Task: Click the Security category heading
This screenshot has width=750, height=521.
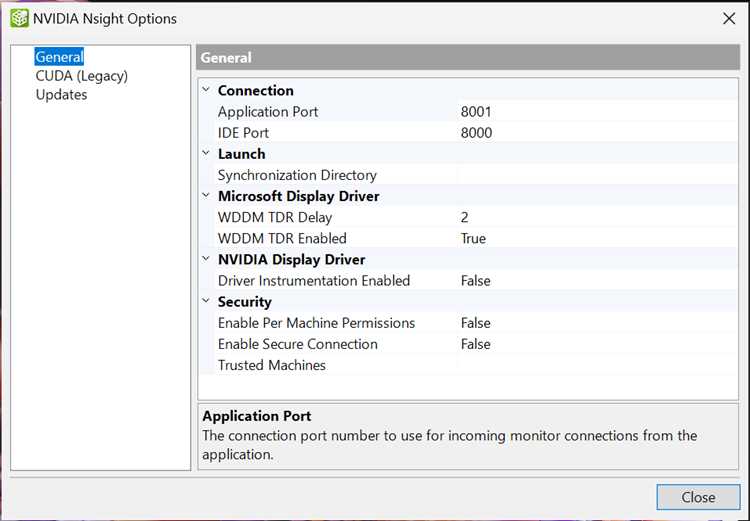Action: [x=244, y=302]
